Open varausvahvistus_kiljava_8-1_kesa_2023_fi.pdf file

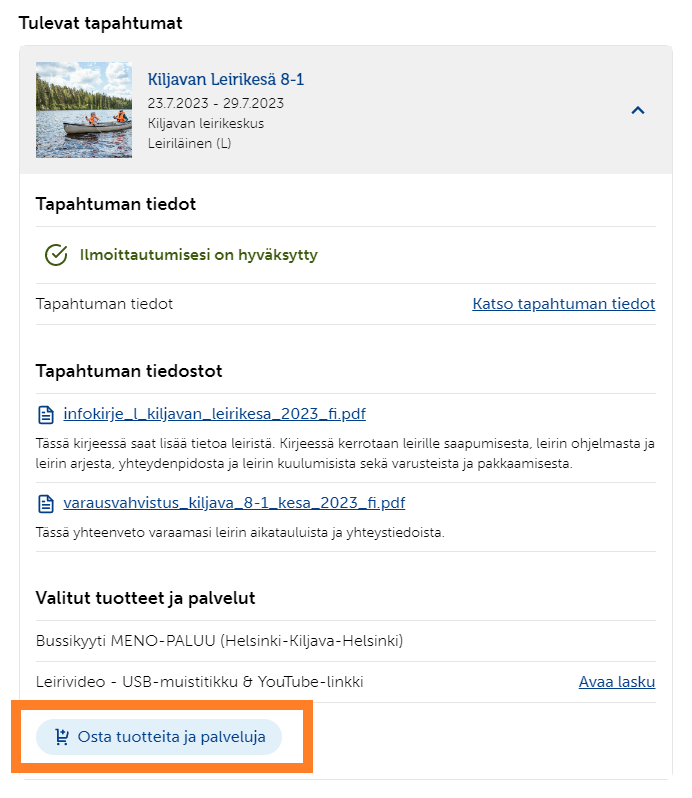[234, 503]
